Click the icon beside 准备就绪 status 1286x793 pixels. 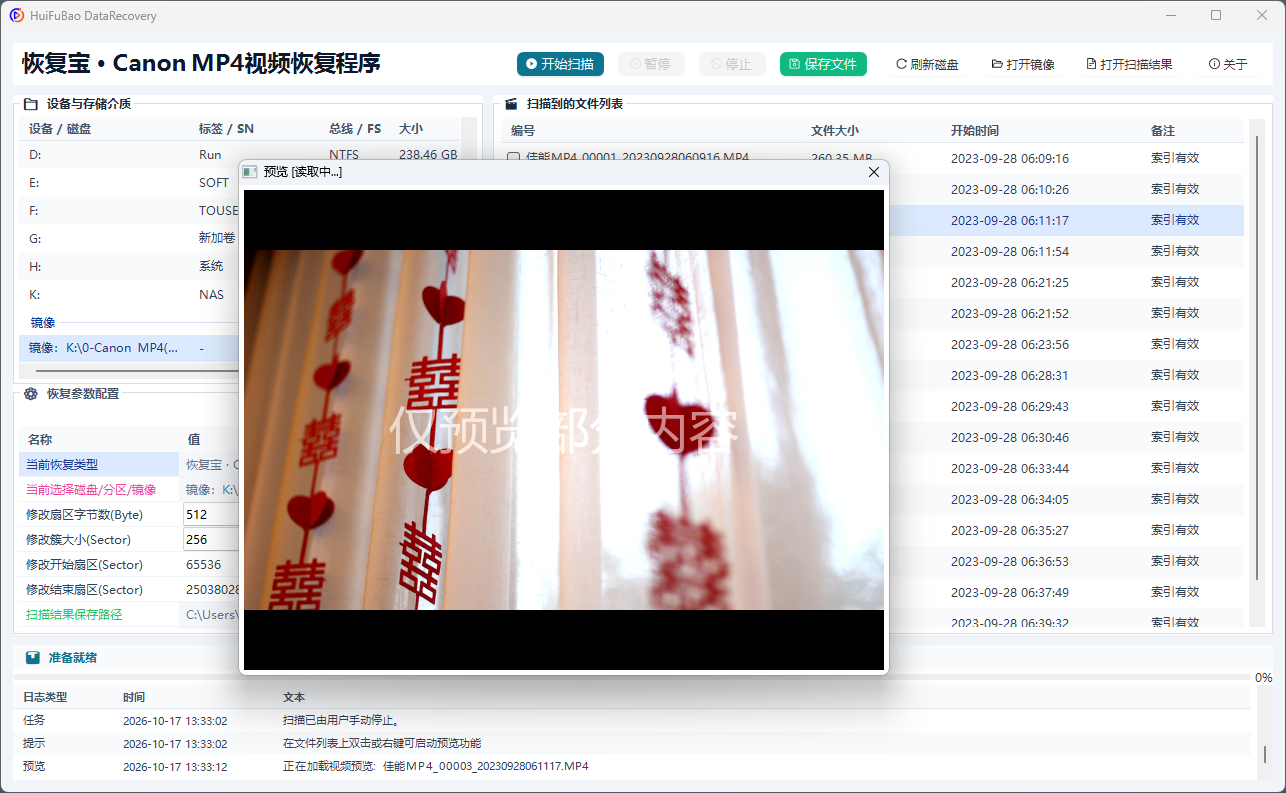(x=33, y=658)
